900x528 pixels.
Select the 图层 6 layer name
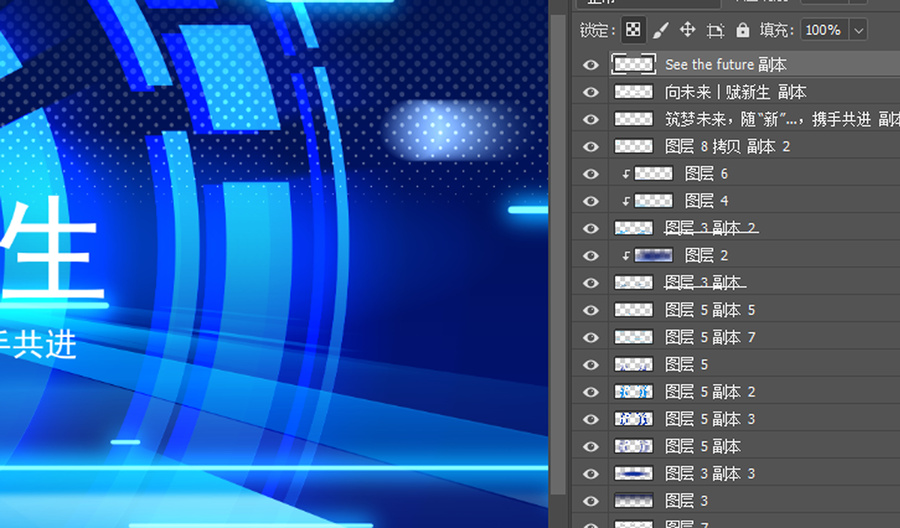[707, 173]
